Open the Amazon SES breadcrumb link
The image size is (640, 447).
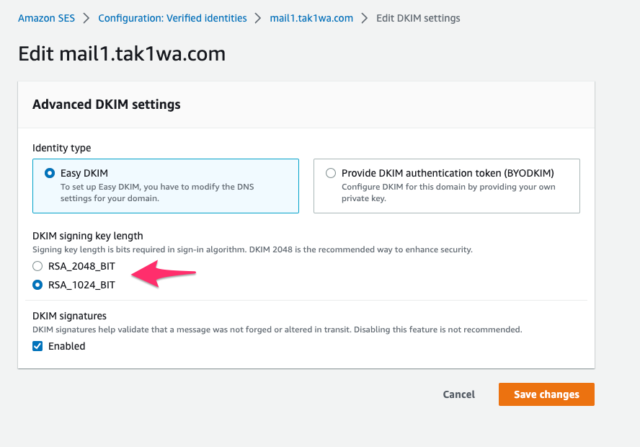click(x=47, y=18)
